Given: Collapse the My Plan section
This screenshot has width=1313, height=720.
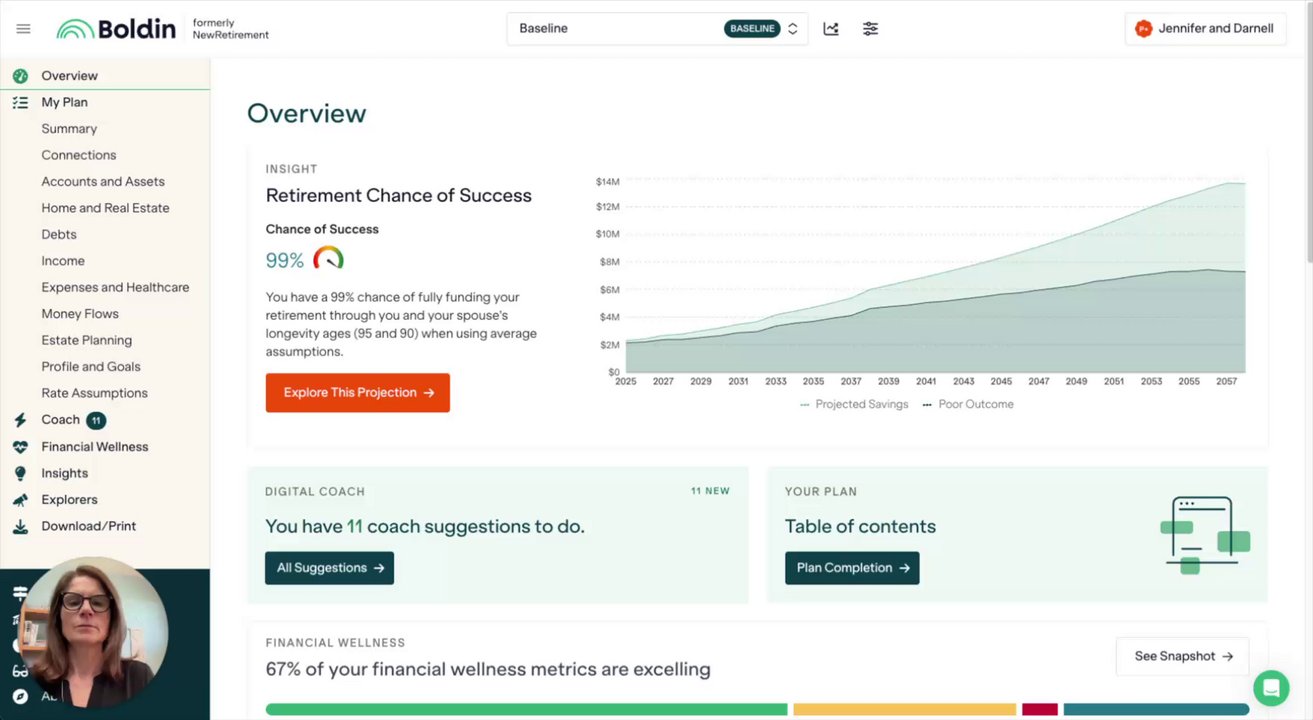Looking at the screenshot, I should click(x=64, y=102).
